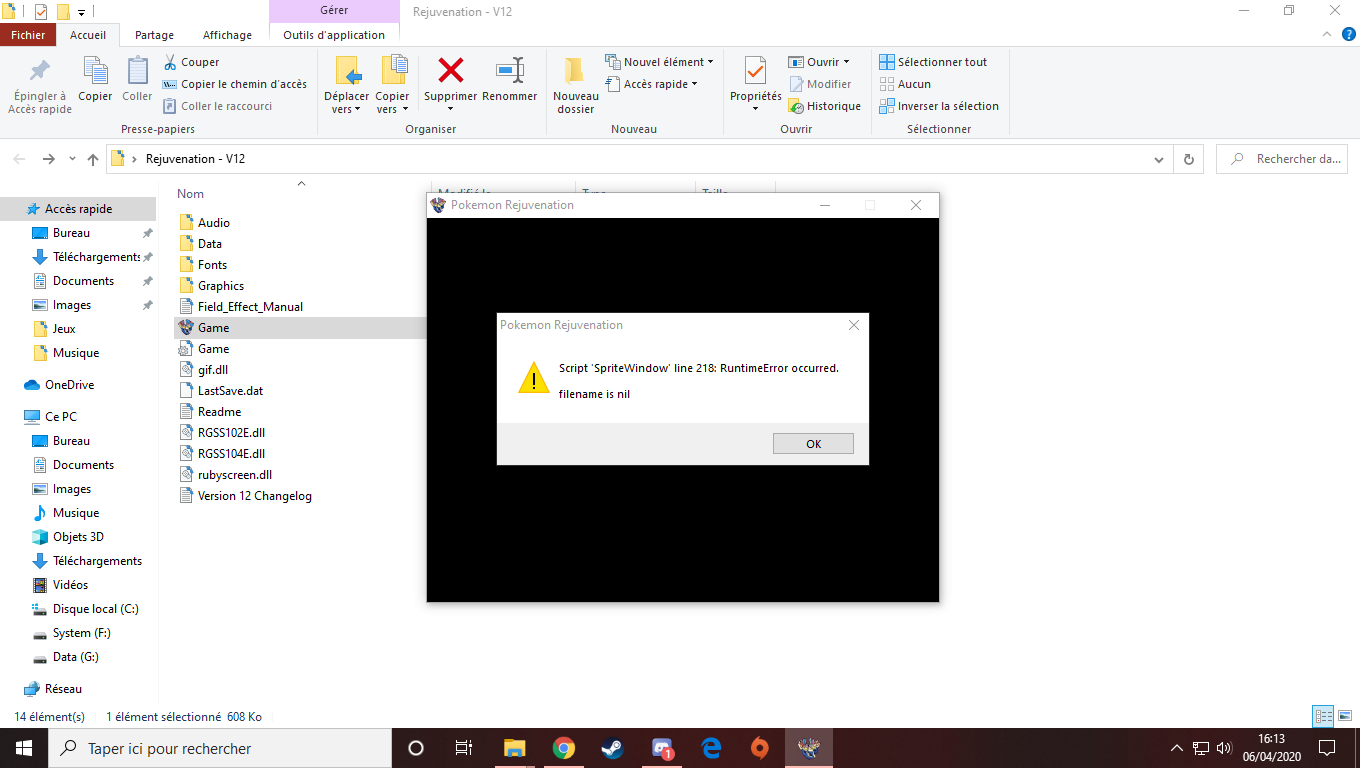The width and height of the screenshot is (1360, 768).
Task: Click Épingler à Accès rapide pin icon
Action: coord(40,71)
